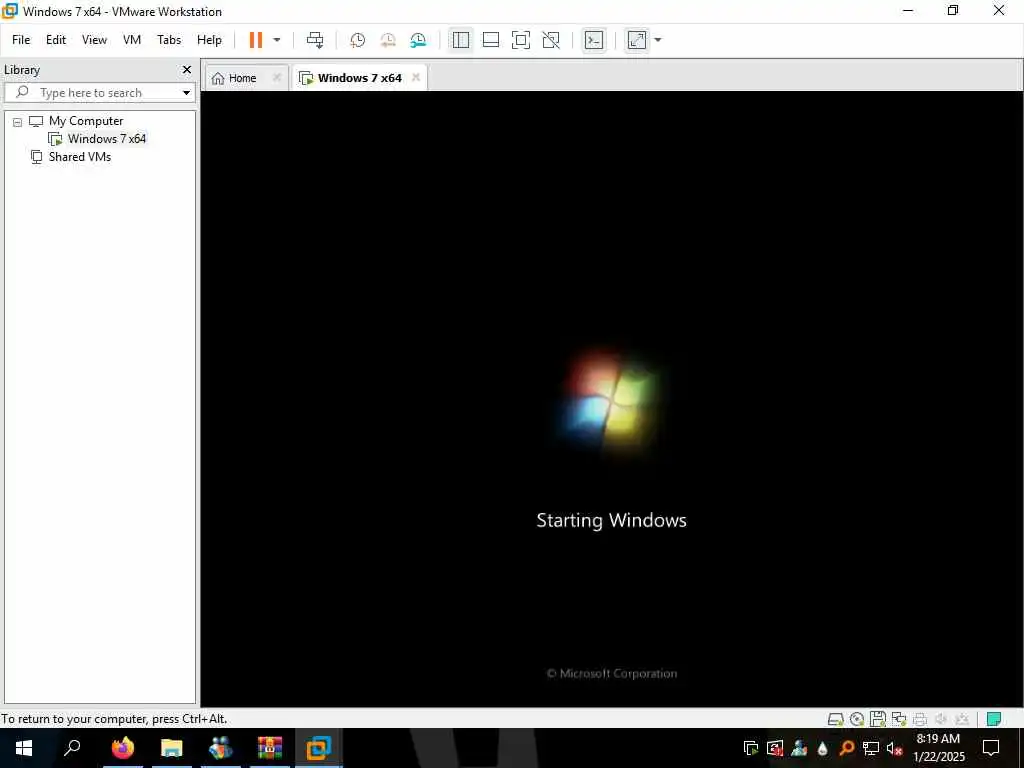The width and height of the screenshot is (1024, 768).
Task: Open the power options dropdown arrow next to pause
Action: click(277, 40)
